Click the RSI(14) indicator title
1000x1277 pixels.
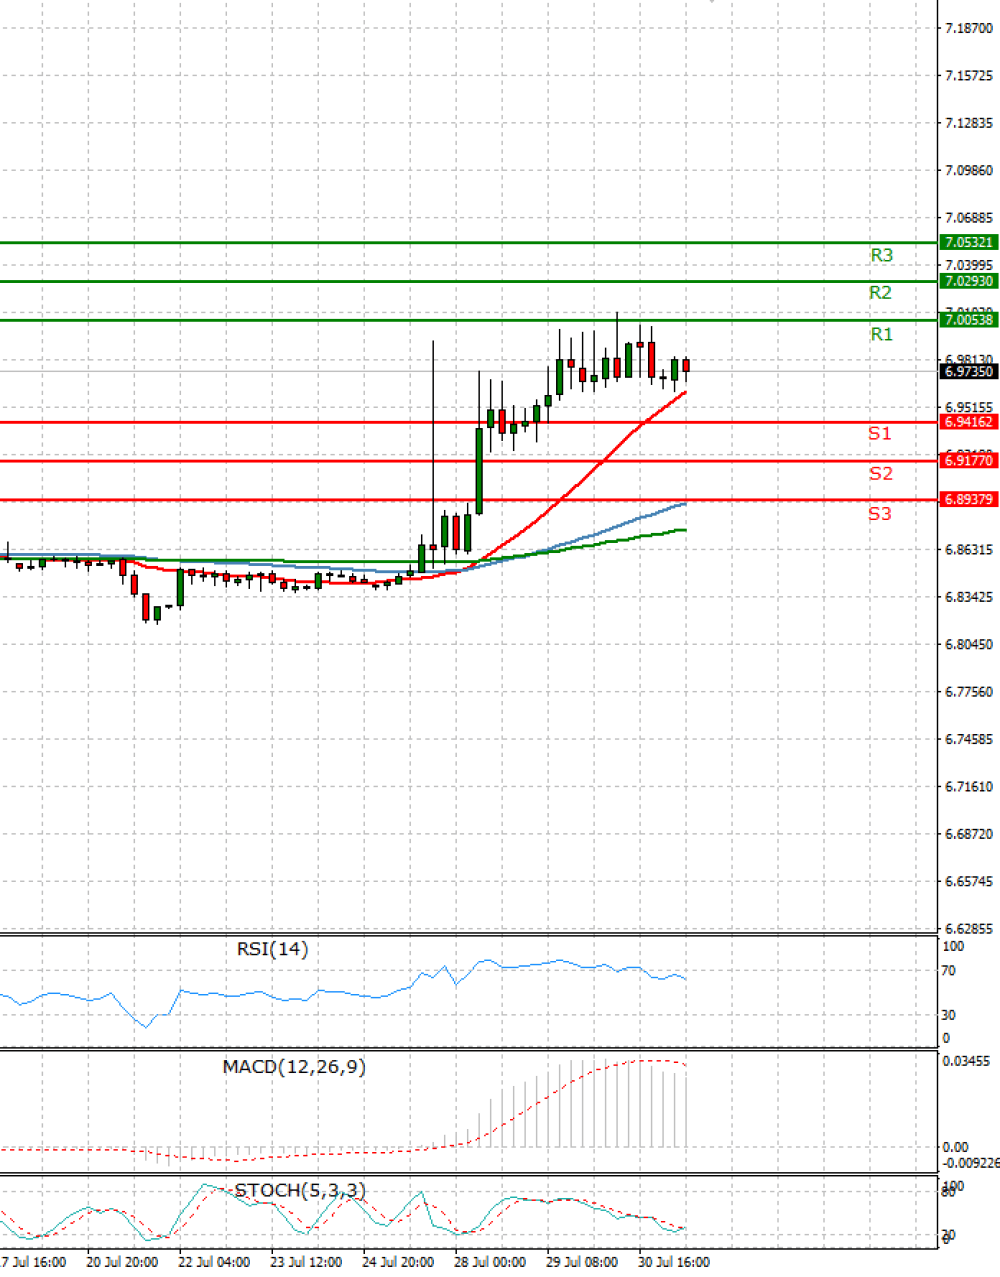pyautogui.click(x=272, y=949)
